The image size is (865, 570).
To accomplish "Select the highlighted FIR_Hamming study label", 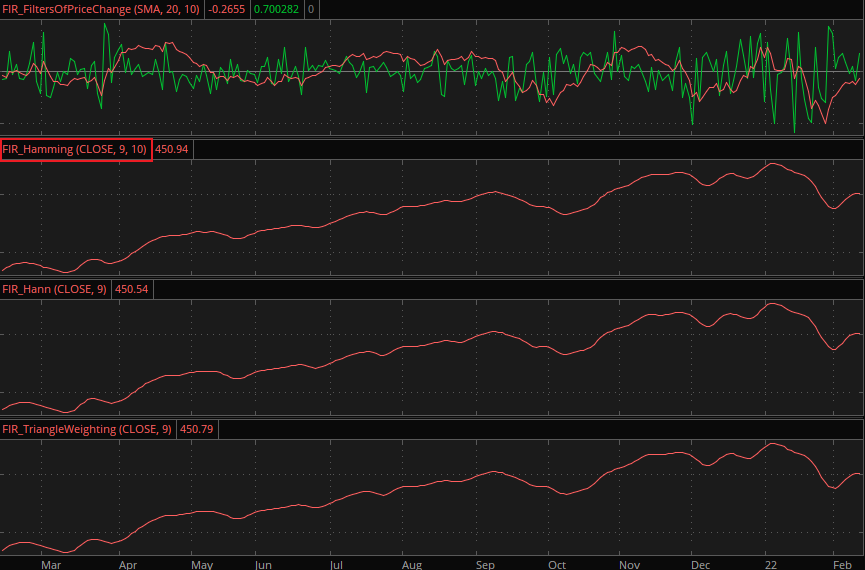I will click(76, 149).
